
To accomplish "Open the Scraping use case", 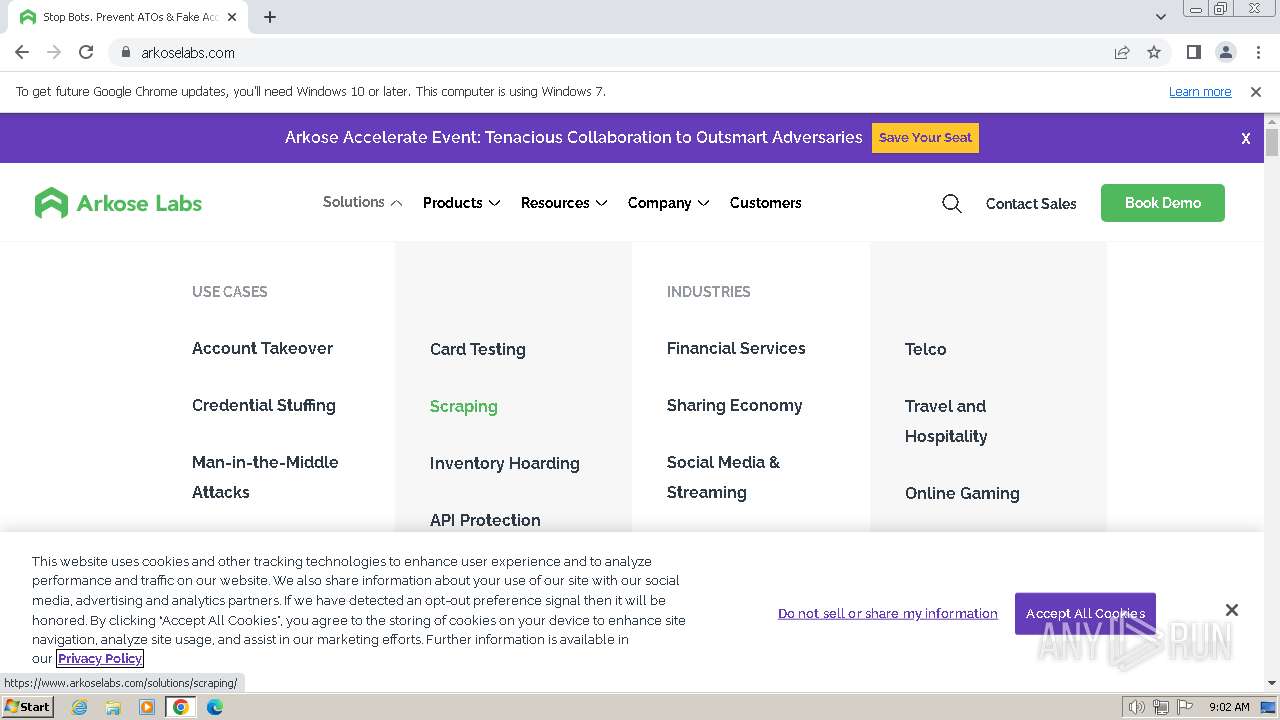I will 463,406.
